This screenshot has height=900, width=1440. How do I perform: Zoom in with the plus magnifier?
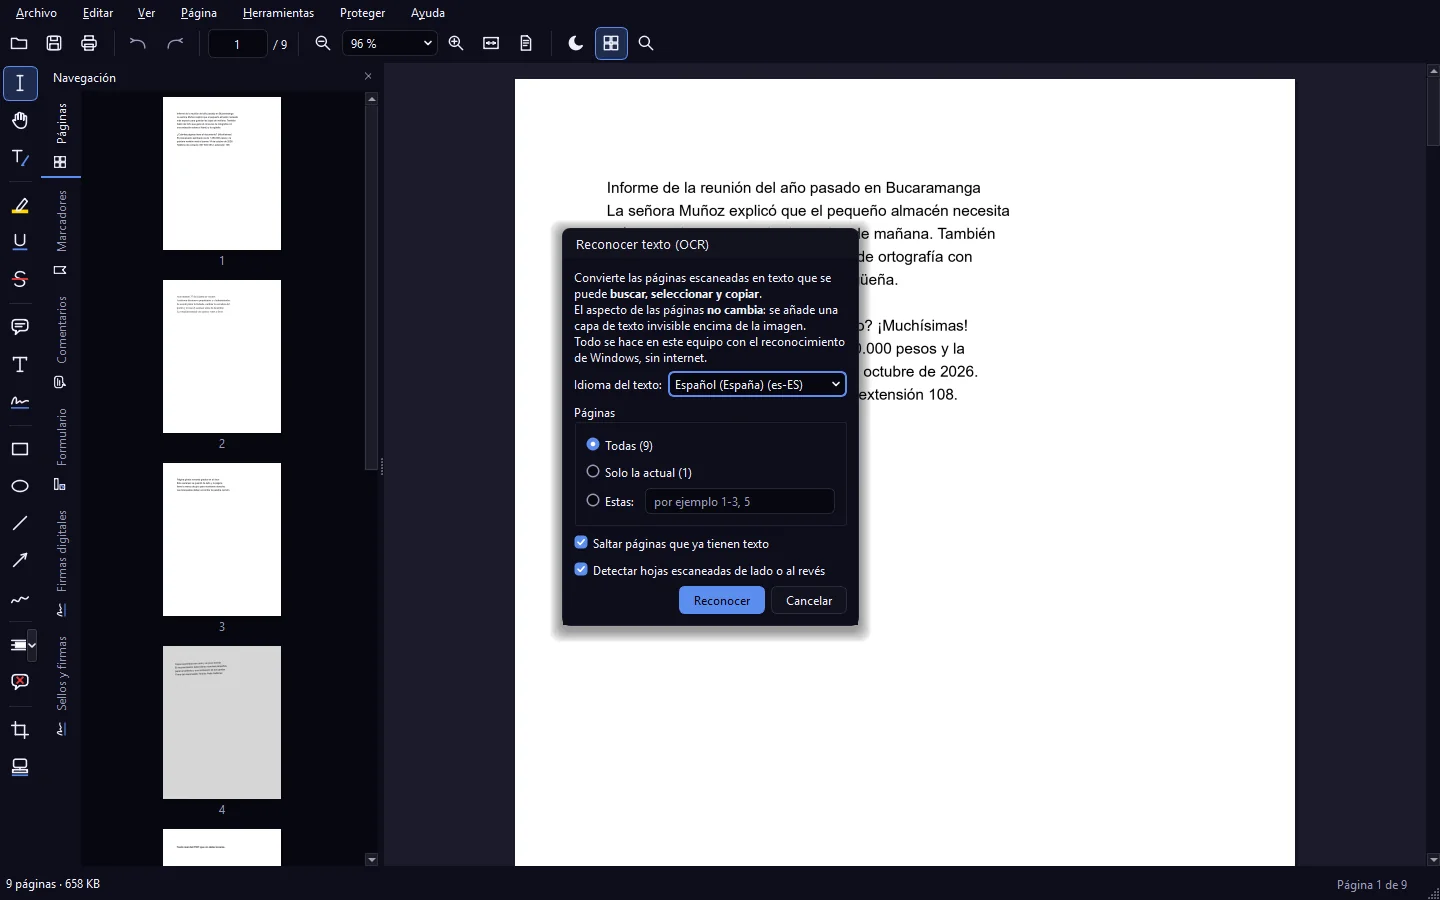pyautogui.click(x=456, y=43)
